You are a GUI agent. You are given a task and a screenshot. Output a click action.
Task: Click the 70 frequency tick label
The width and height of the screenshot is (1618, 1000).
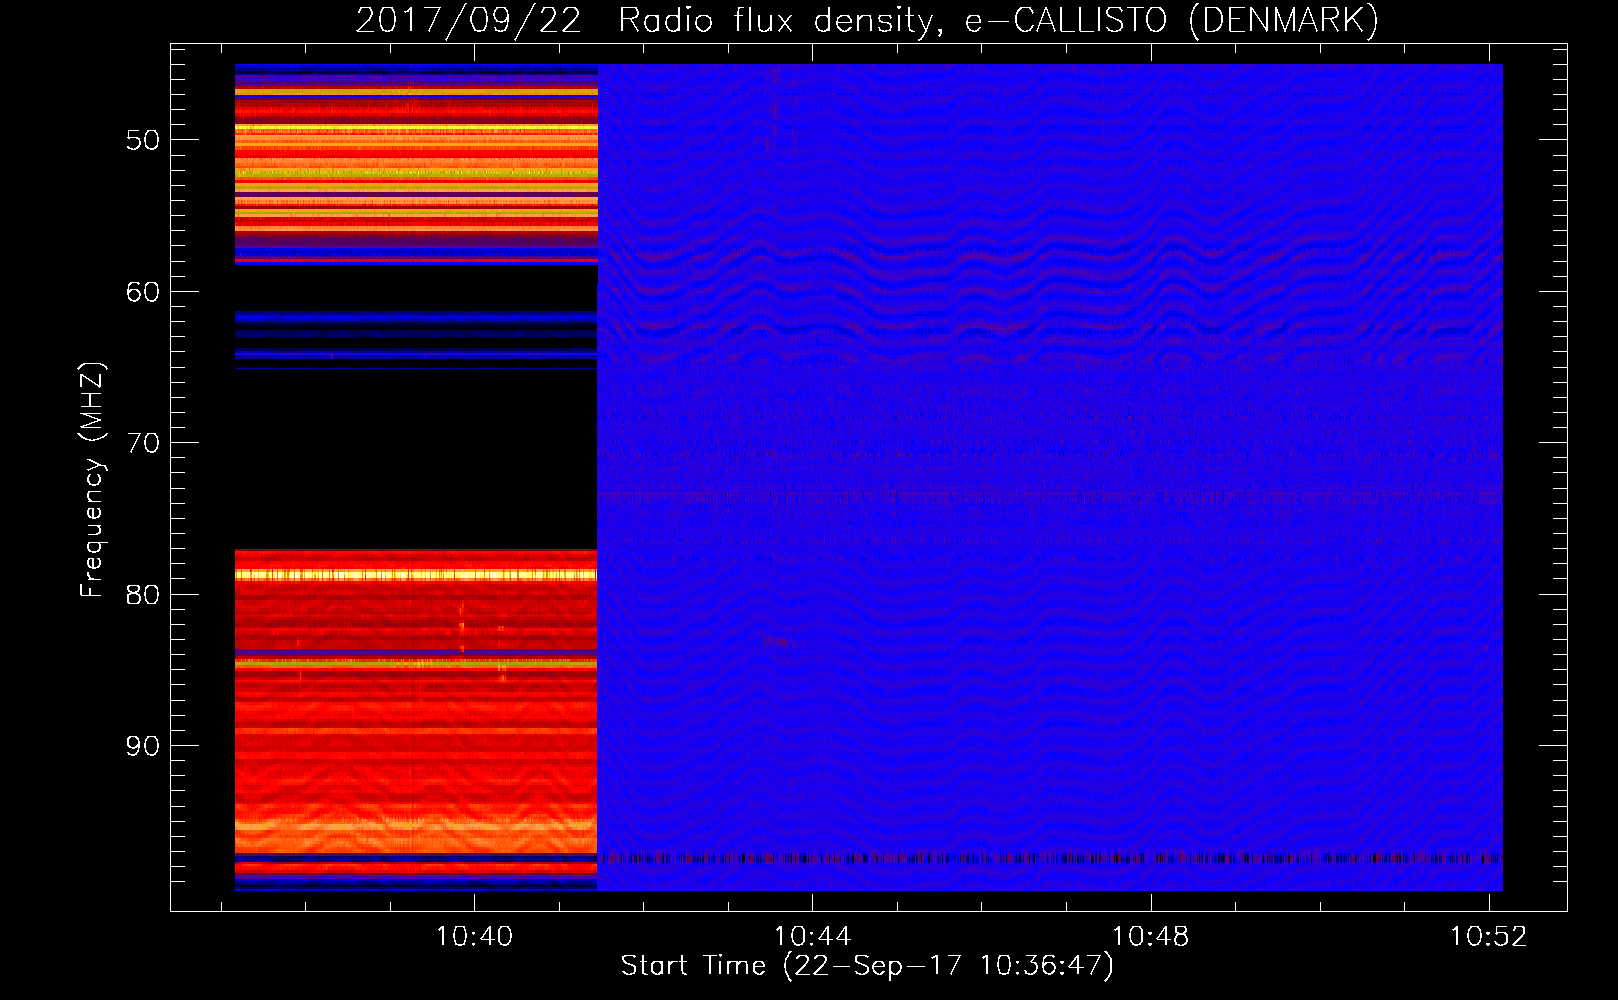(143, 443)
